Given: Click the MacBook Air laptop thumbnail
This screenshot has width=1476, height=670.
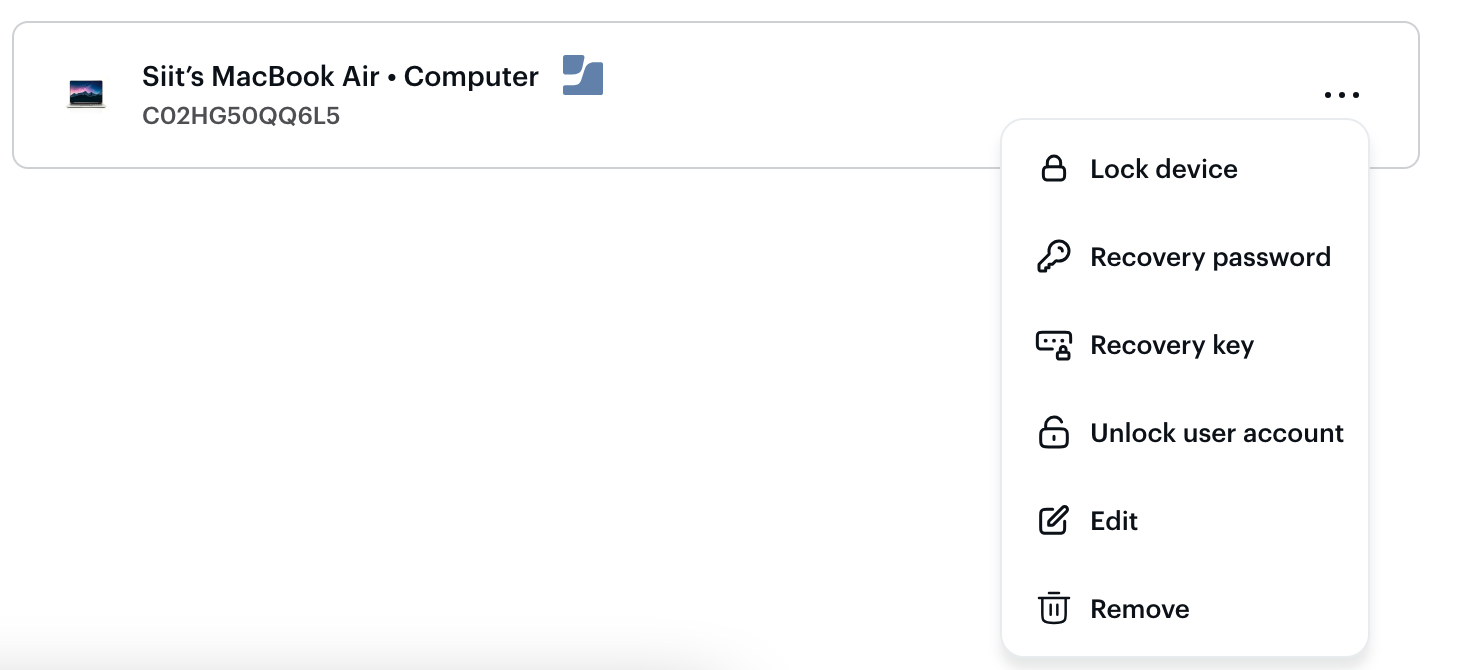Looking at the screenshot, I should (x=86, y=95).
